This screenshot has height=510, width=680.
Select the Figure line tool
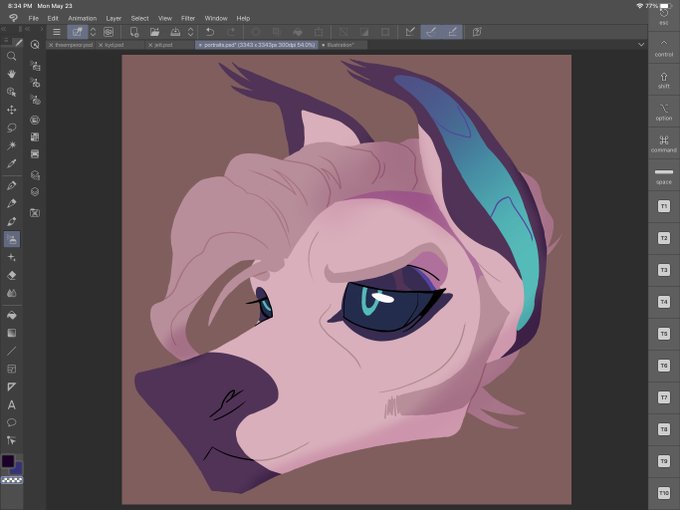12,351
